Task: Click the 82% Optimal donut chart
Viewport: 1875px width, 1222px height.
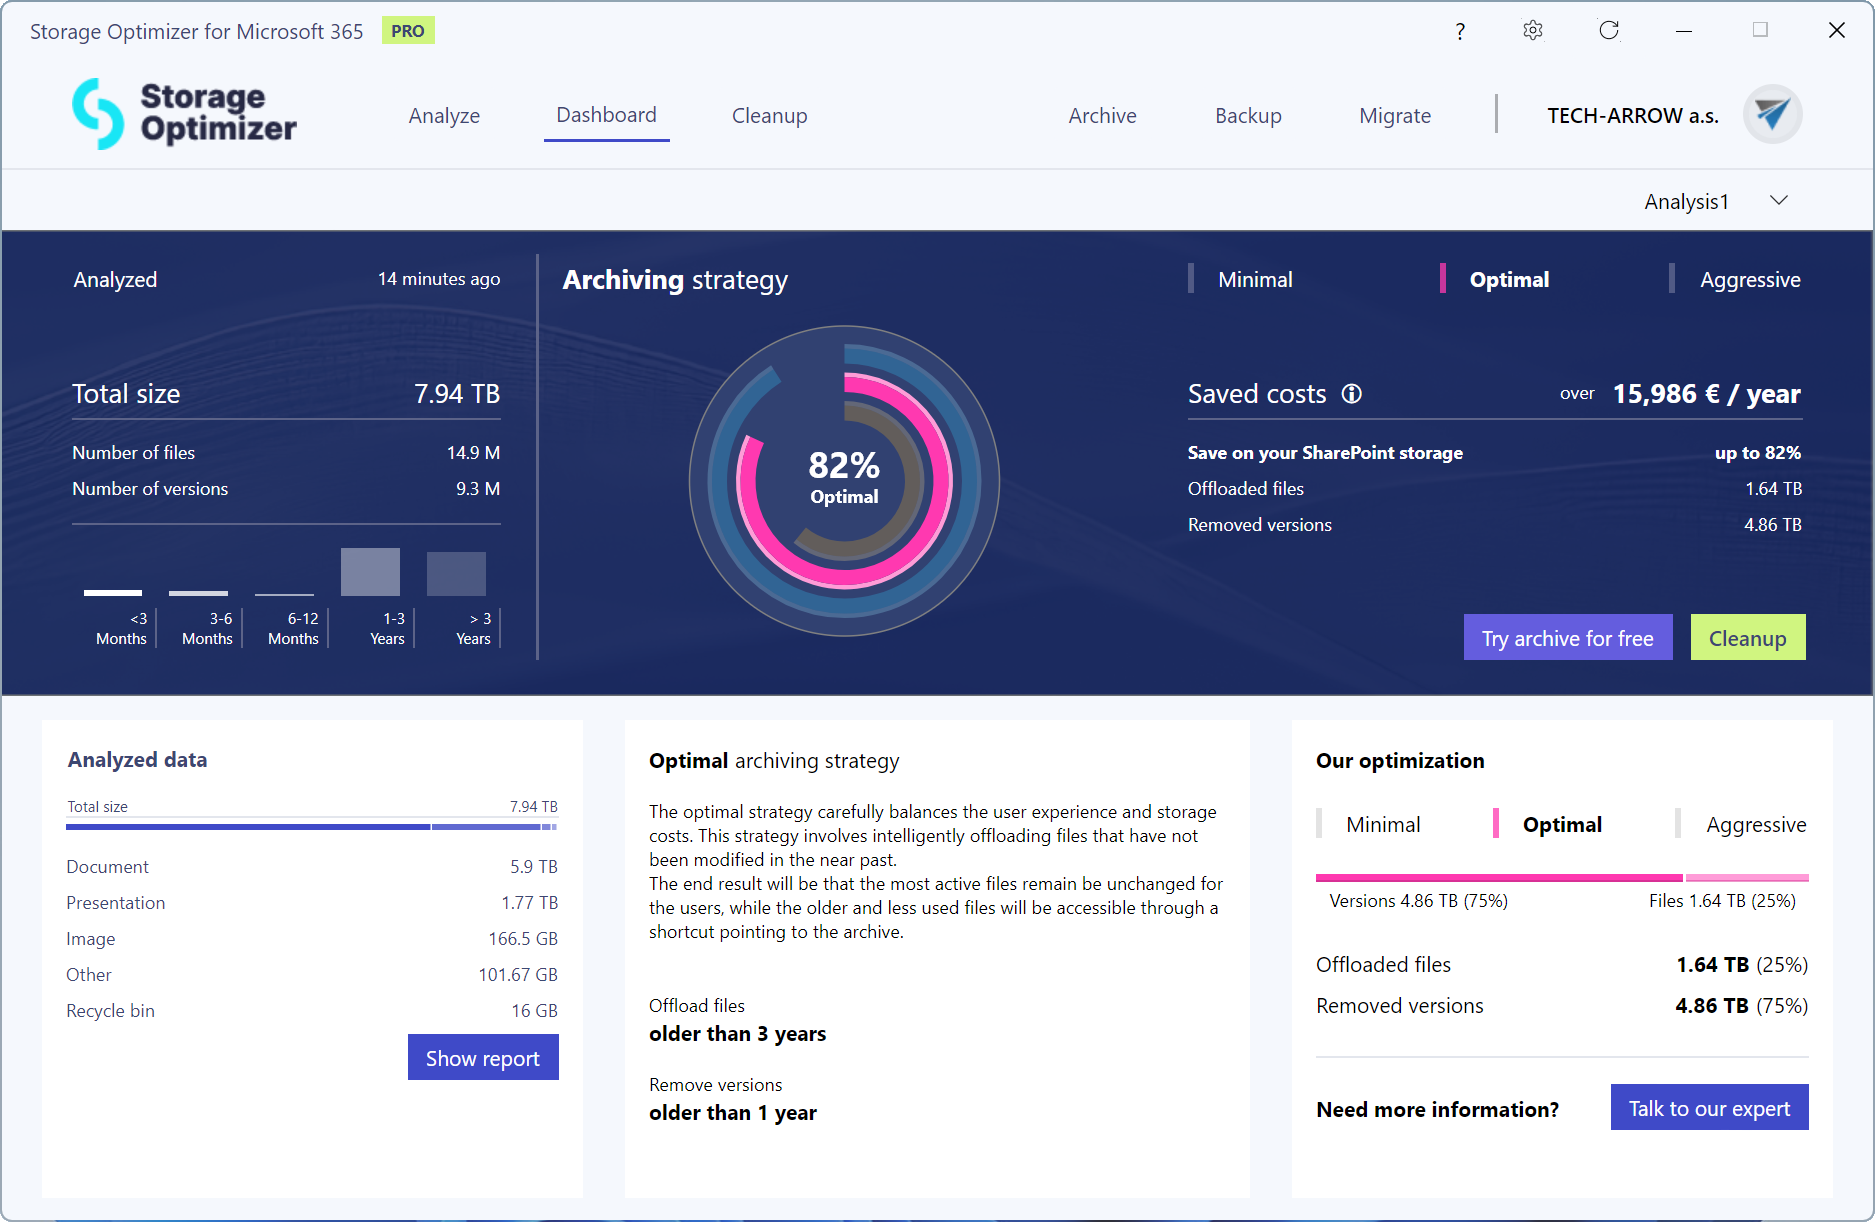Action: tap(844, 481)
